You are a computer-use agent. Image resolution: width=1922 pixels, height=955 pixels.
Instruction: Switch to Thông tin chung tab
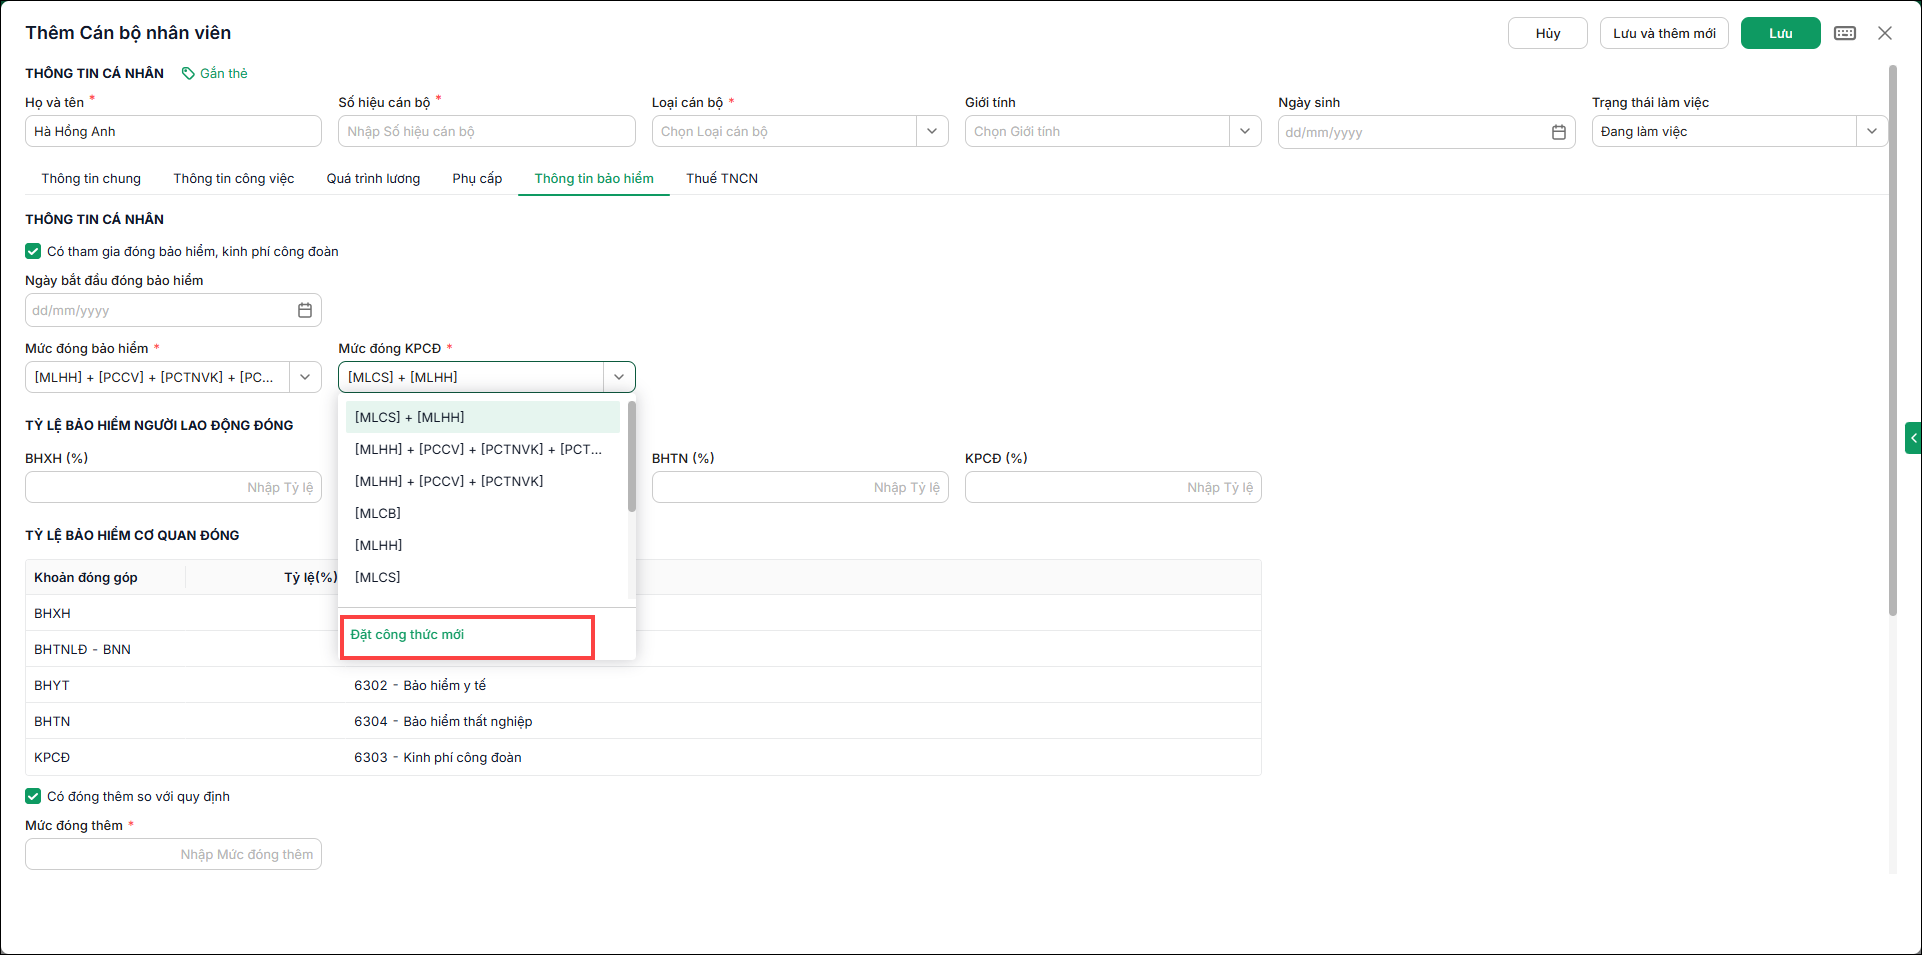click(91, 178)
